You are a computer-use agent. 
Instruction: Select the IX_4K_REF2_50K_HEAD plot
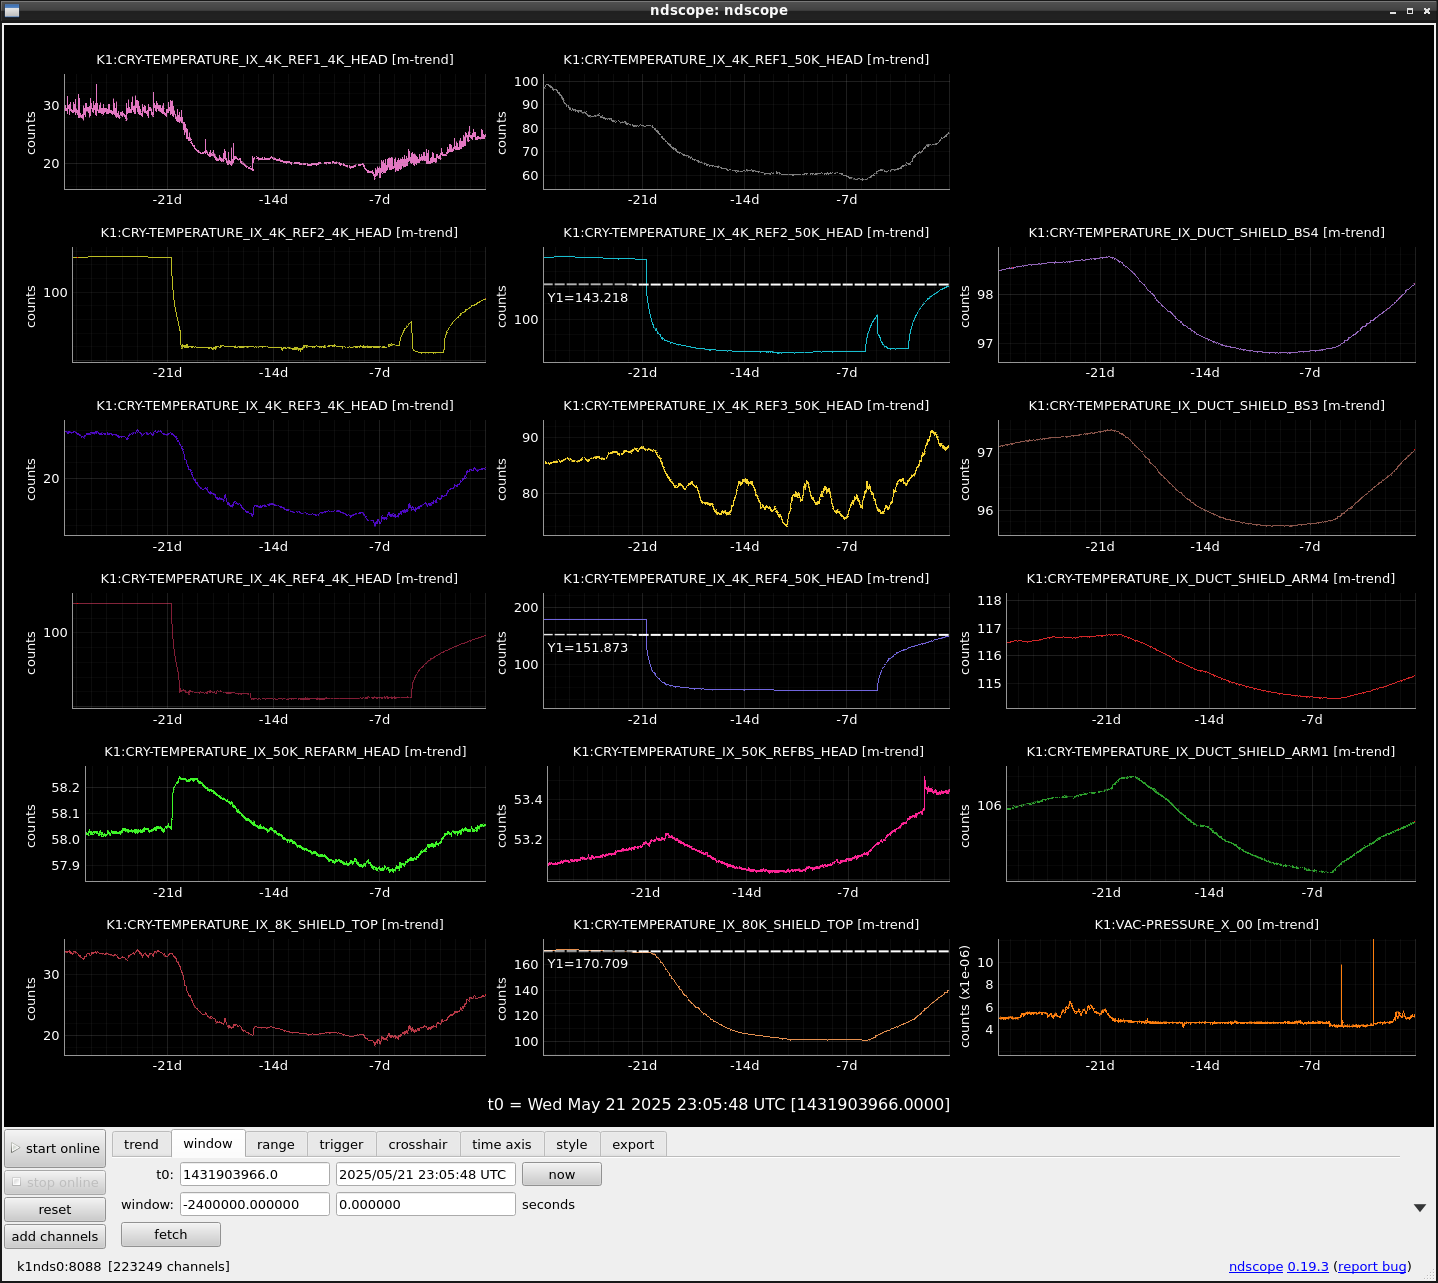(x=746, y=304)
